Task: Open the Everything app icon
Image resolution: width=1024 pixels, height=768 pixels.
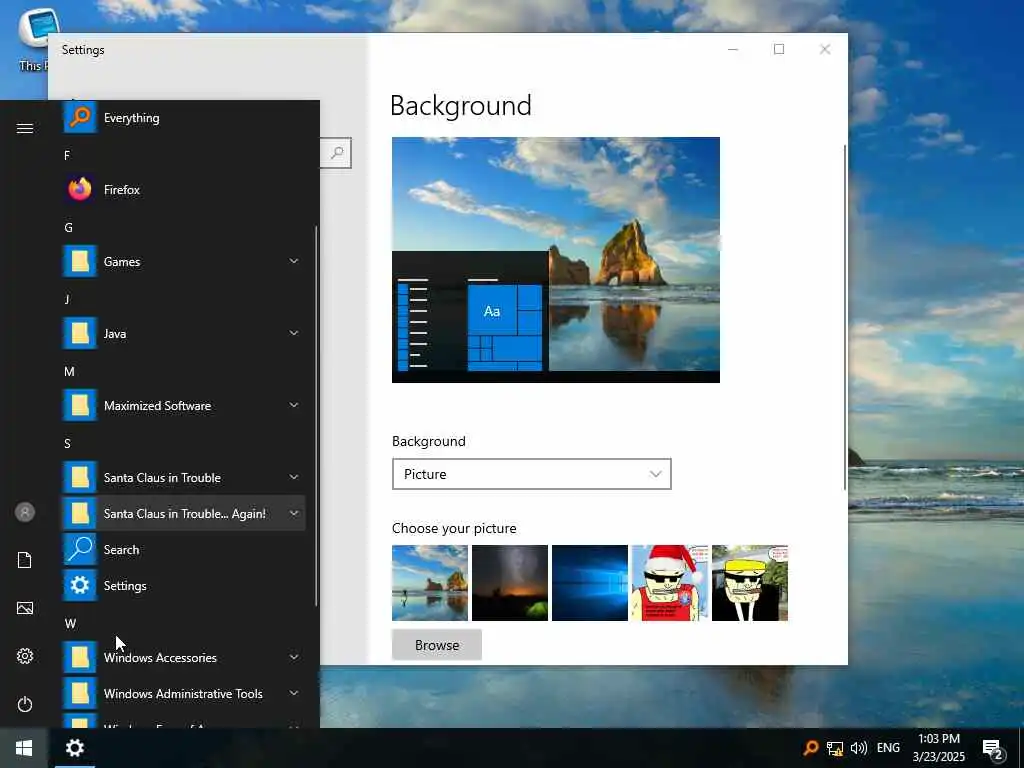Action: pos(80,118)
